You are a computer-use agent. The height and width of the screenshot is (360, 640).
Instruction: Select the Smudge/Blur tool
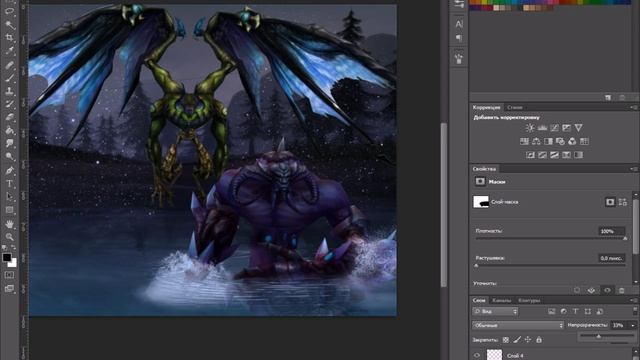coord(10,144)
